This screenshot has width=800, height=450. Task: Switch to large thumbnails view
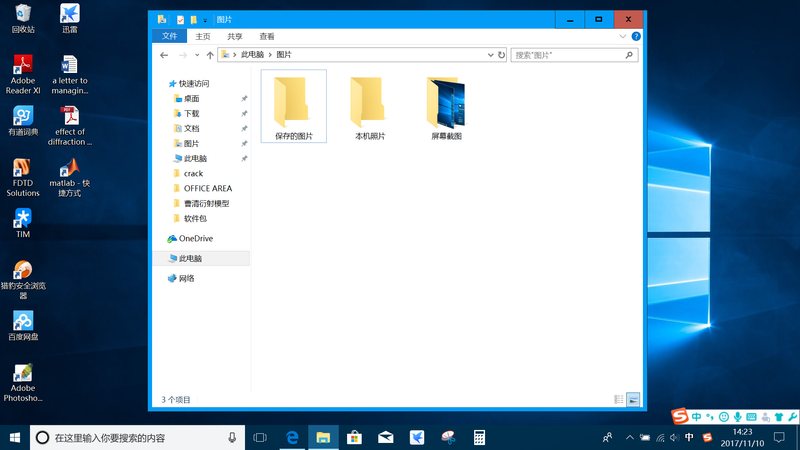632,399
